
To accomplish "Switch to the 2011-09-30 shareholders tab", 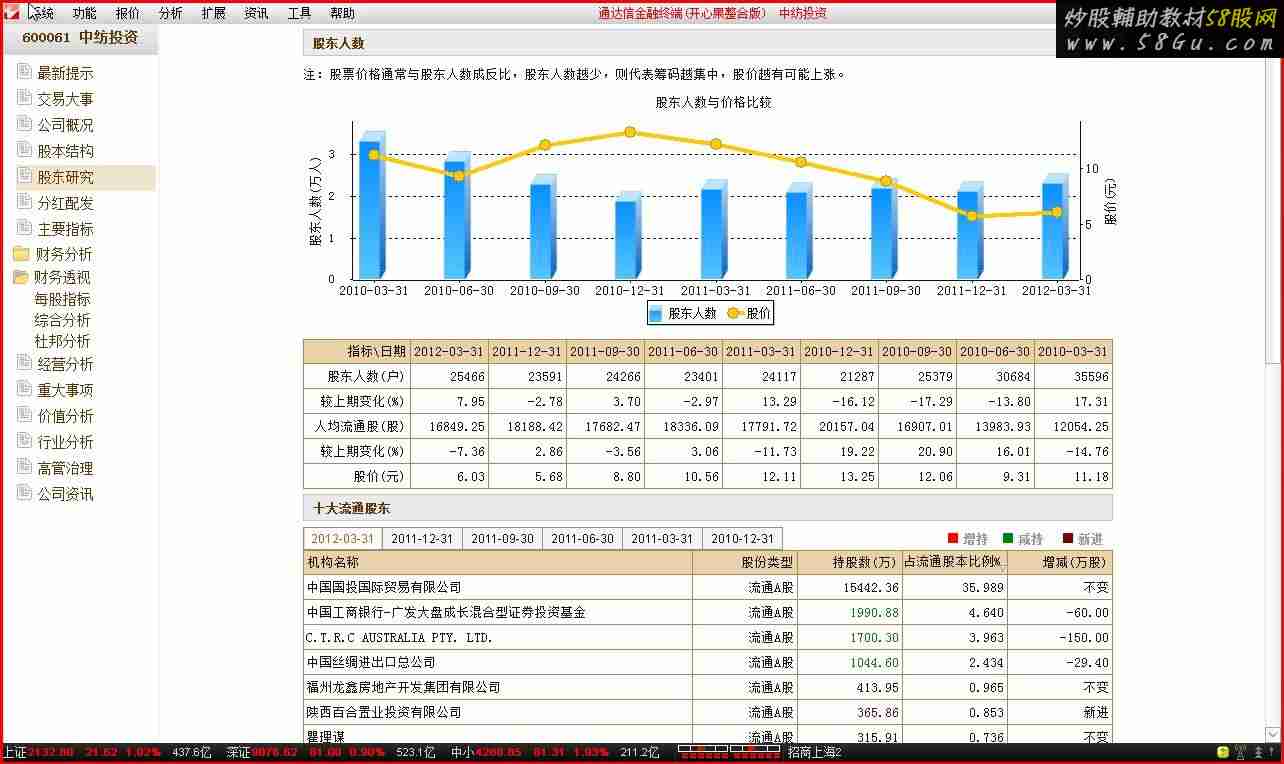I will pos(502,538).
